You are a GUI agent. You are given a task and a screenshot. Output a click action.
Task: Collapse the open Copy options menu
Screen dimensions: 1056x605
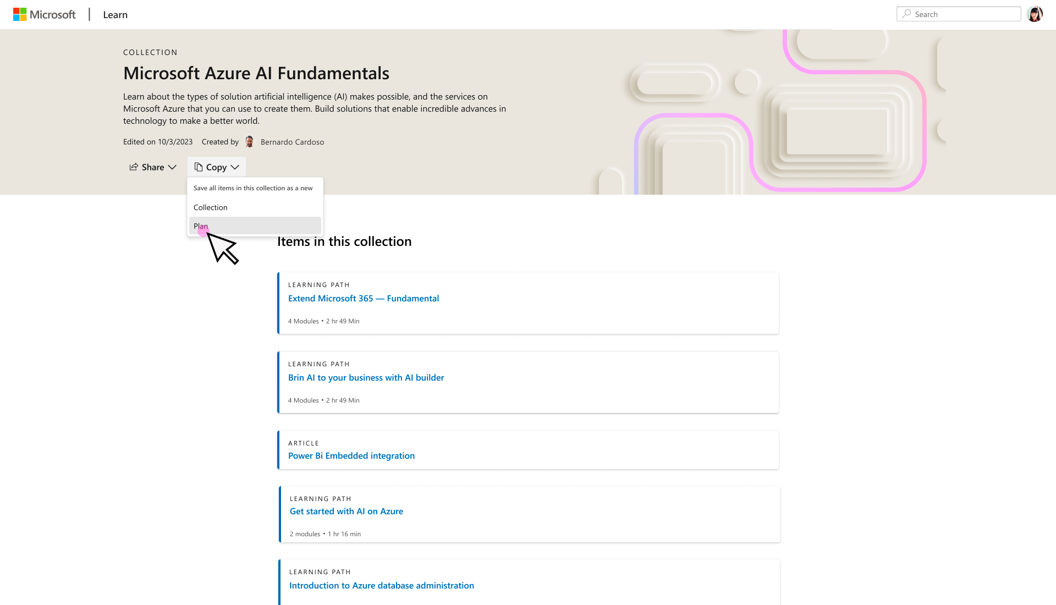[x=216, y=166]
